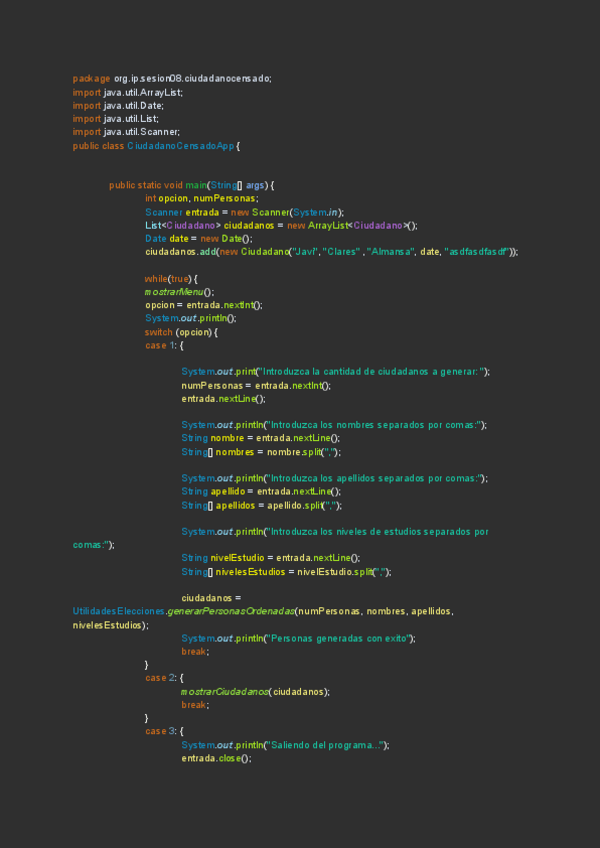
Task: Click the package declaration line
Action: click(172, 78)
